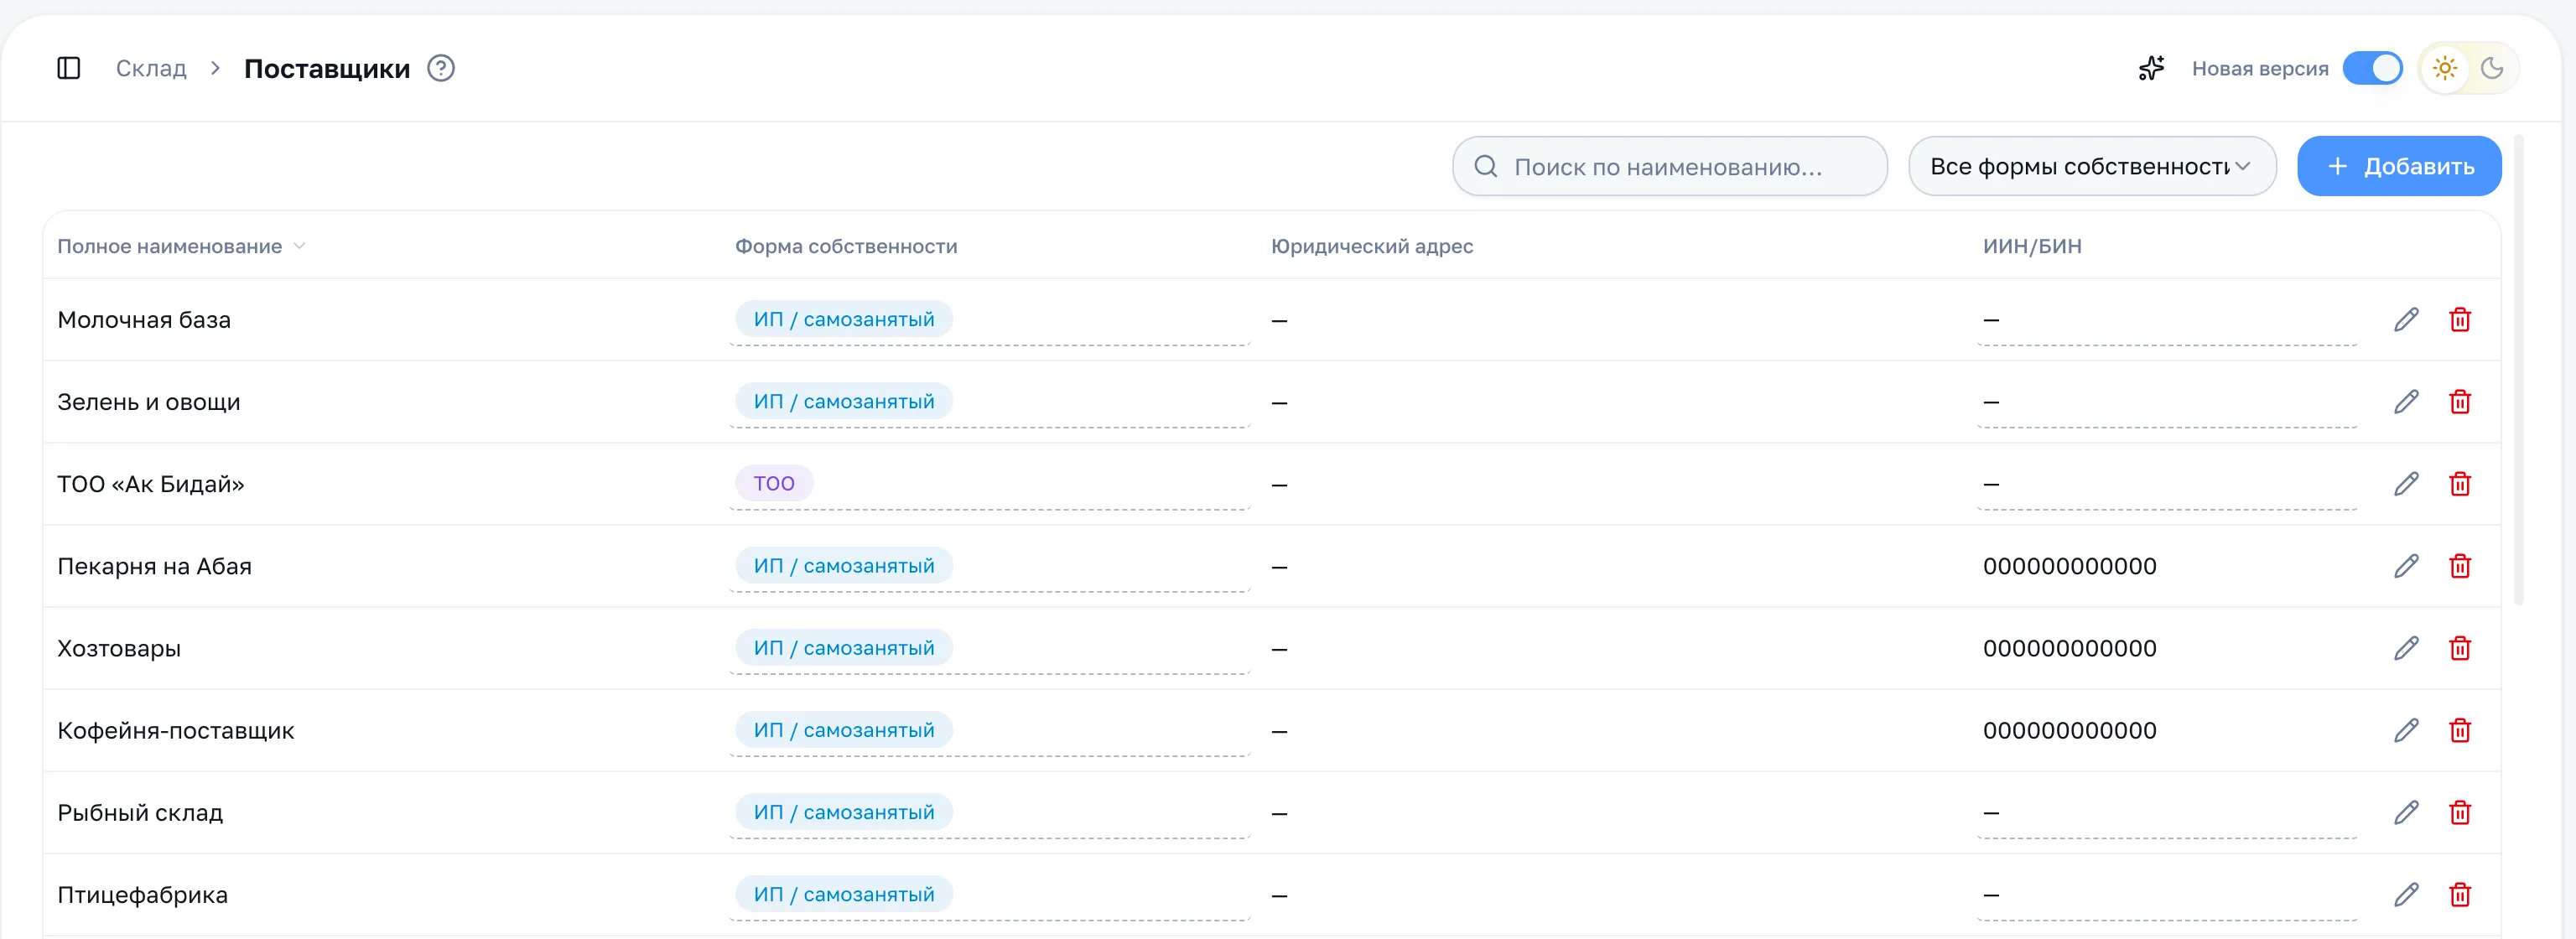
Task: Click ИИН/БИН value of Кофейня-поставщик
Action: click(2069, 730)
